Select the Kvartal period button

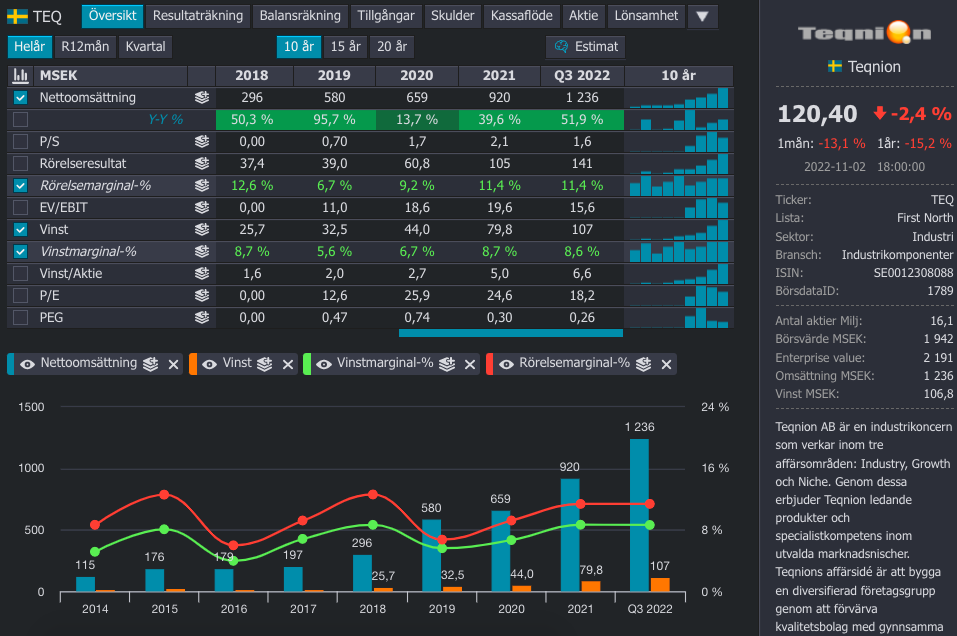[x=145, y=46]
